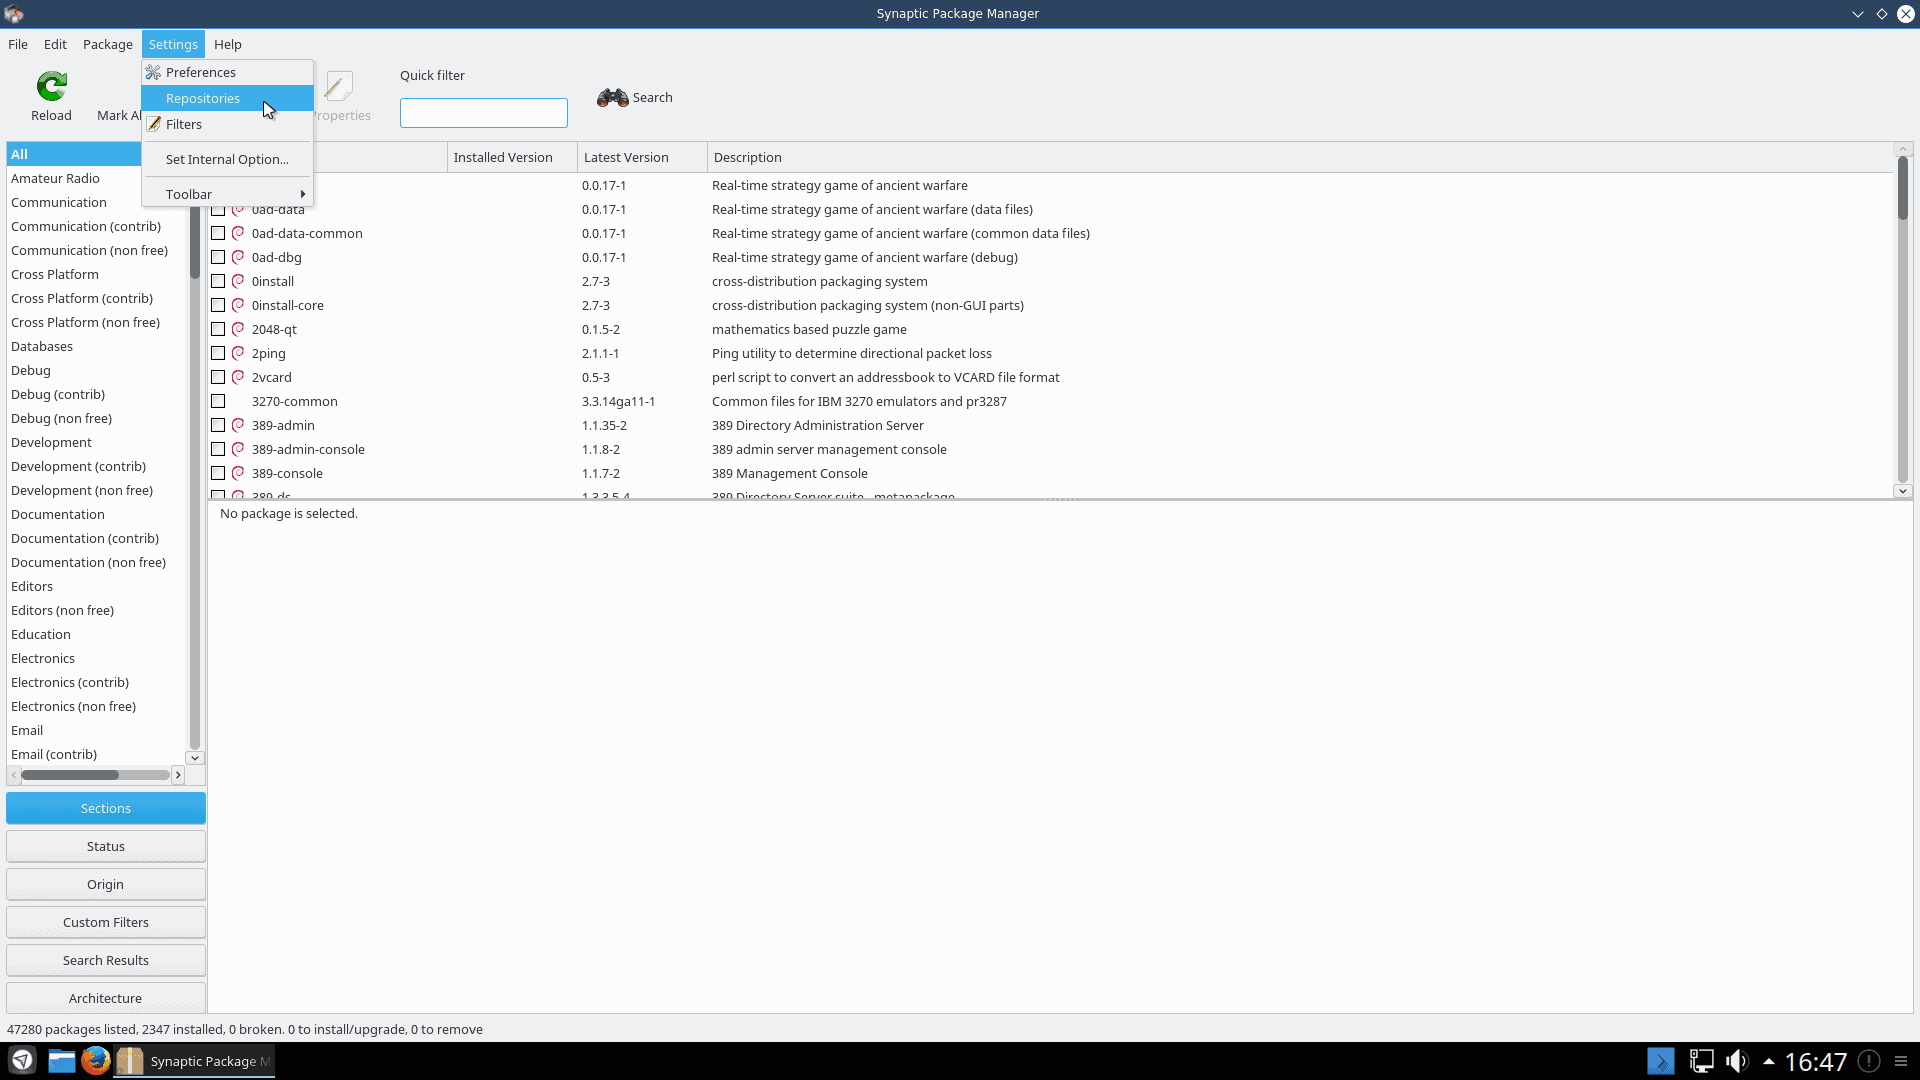Open the File menu
This screenshot has height=1080, width=1920.
tap(18, 44)
